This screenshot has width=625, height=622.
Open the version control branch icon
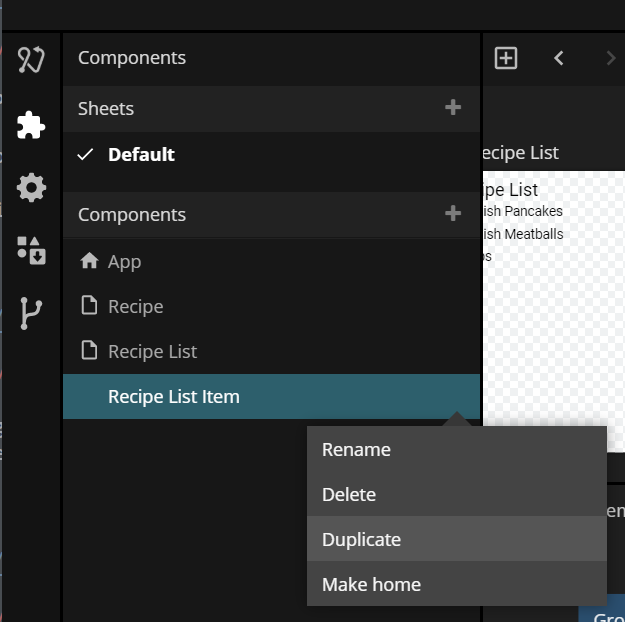click(31, 313)
